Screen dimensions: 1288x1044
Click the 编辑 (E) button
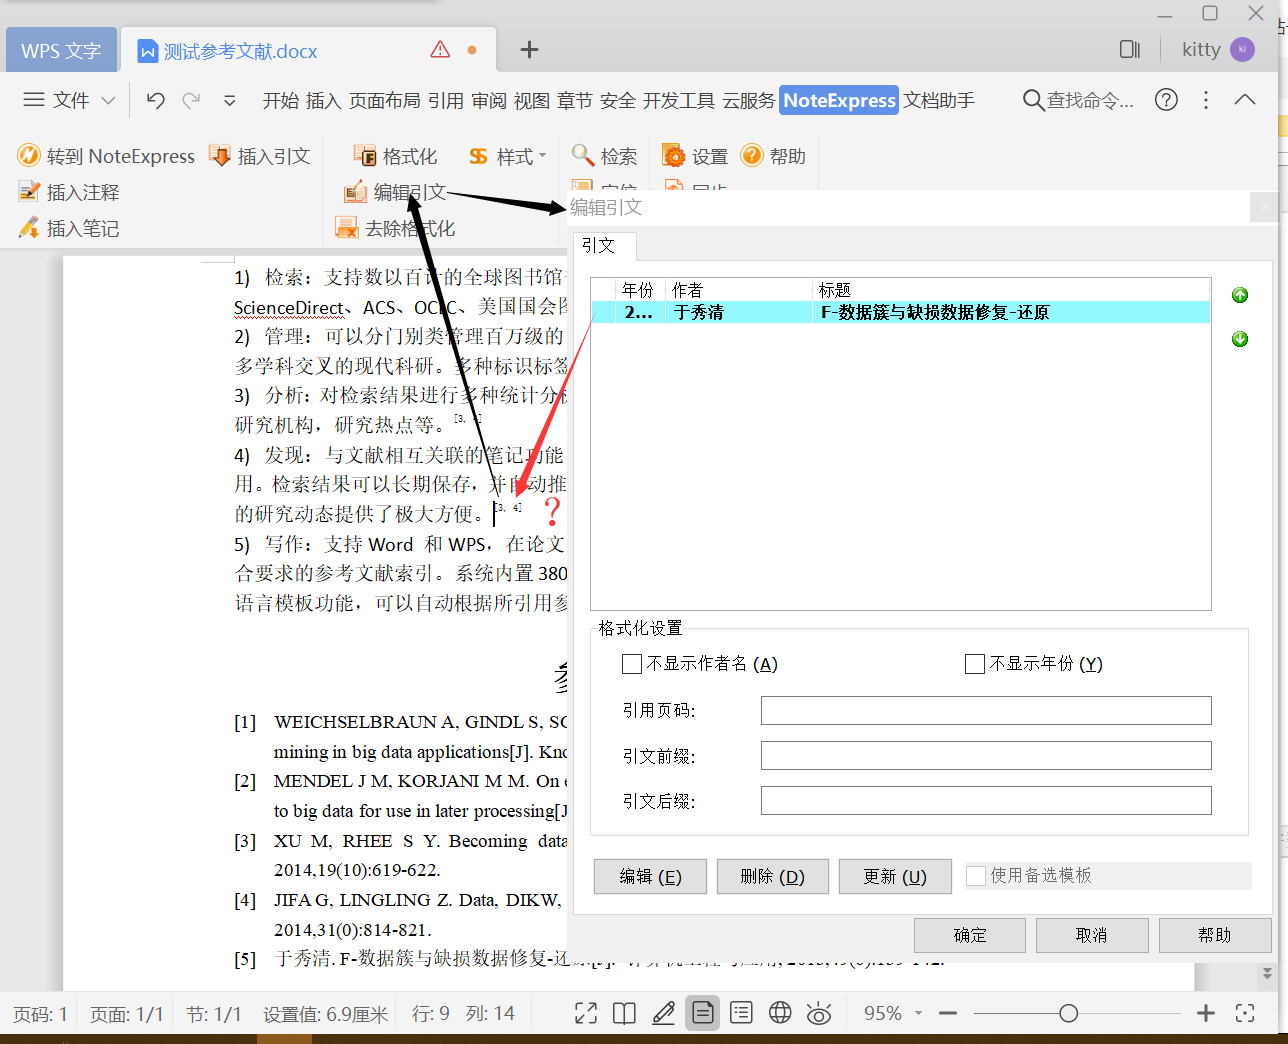tap(650, 876)
